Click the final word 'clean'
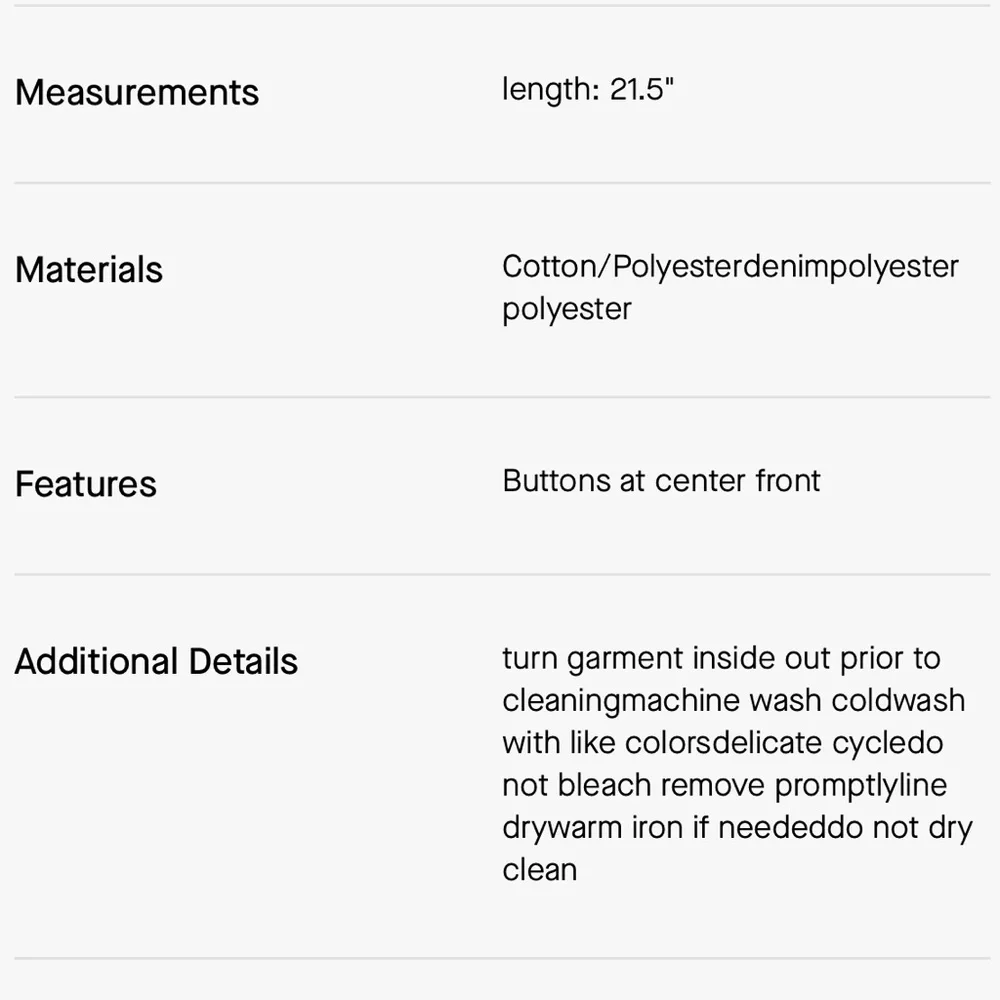Viewport: 1000px width, 1000px height. click(x=539, y=869)
